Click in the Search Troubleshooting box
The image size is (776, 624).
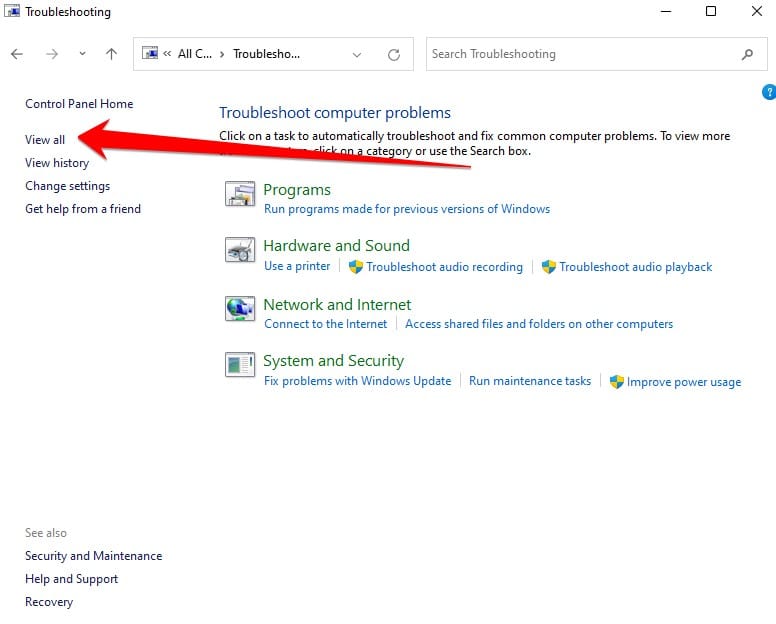596,54
